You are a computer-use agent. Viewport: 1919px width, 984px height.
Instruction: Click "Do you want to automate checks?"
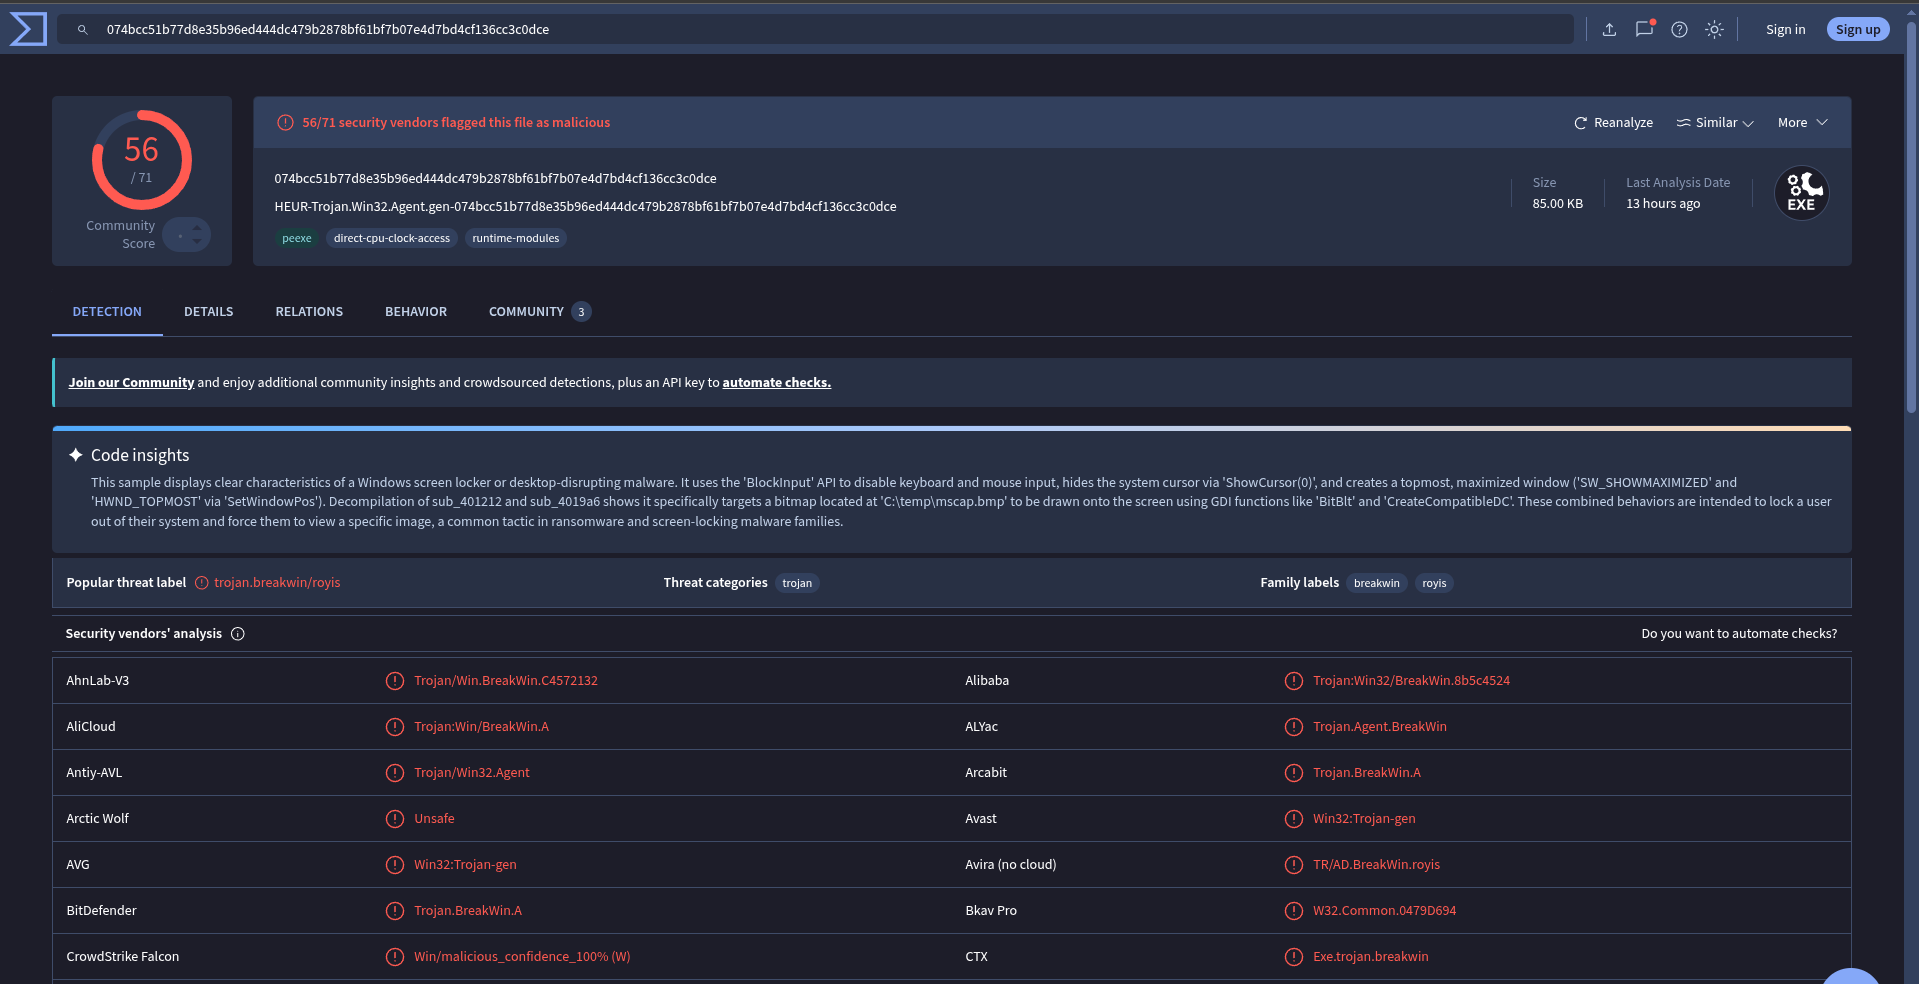click(x=1739, y=634)
